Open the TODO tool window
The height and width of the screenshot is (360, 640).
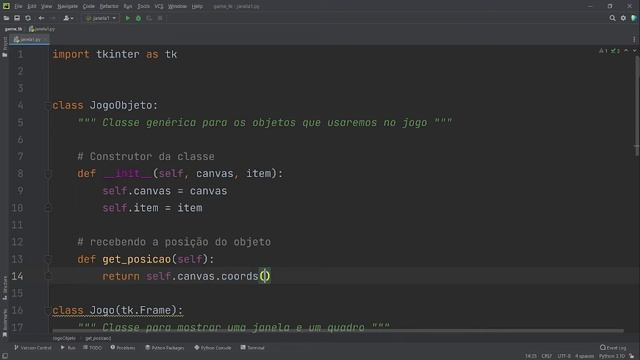pyautogui.click(x=93, y=348)
